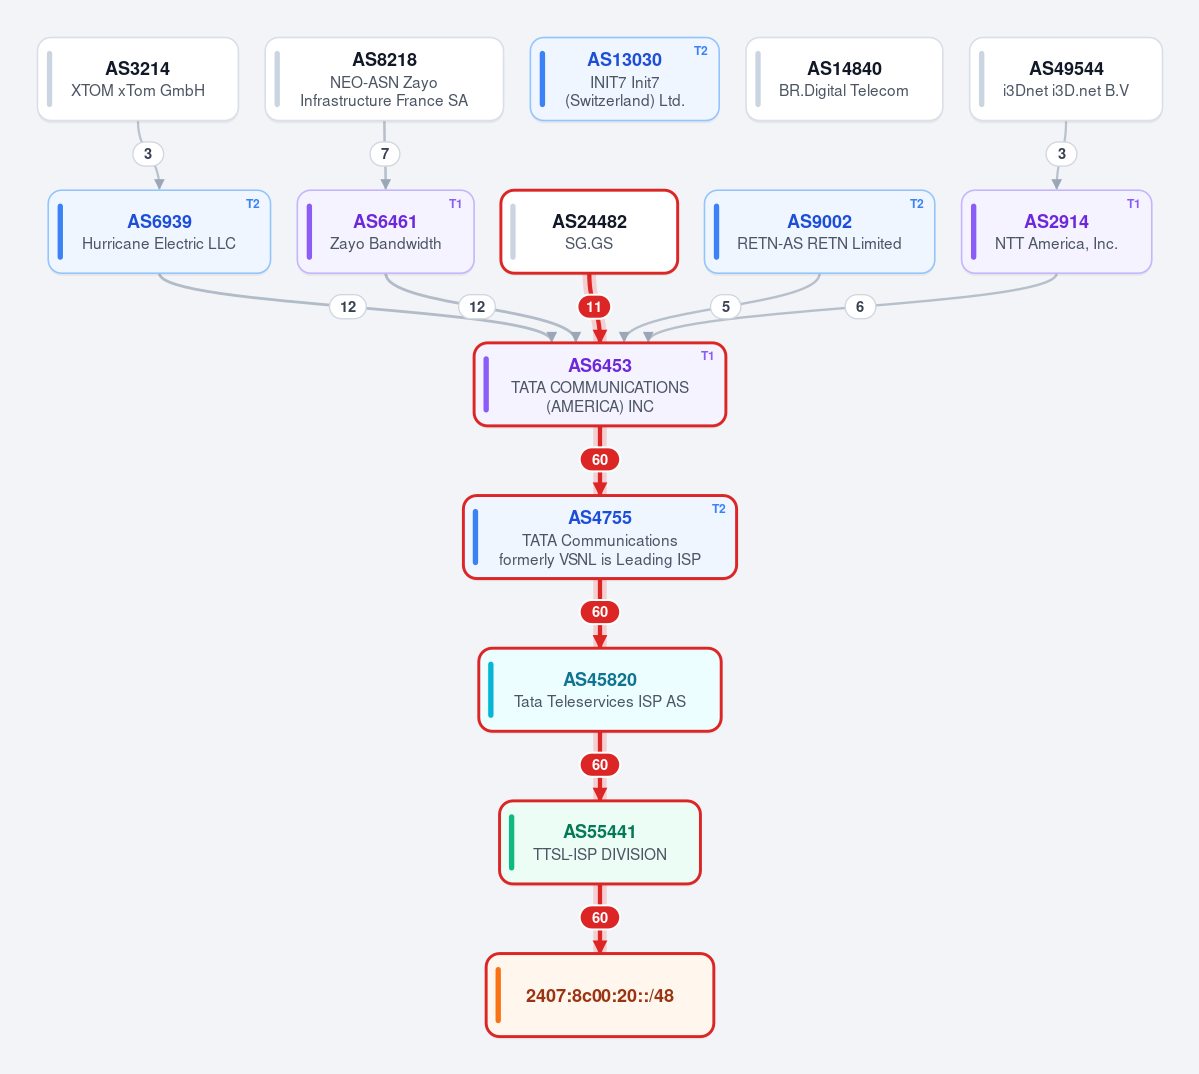
Task: Select the AS3214 XTOM xTom GmbH node
Action: 138,79
